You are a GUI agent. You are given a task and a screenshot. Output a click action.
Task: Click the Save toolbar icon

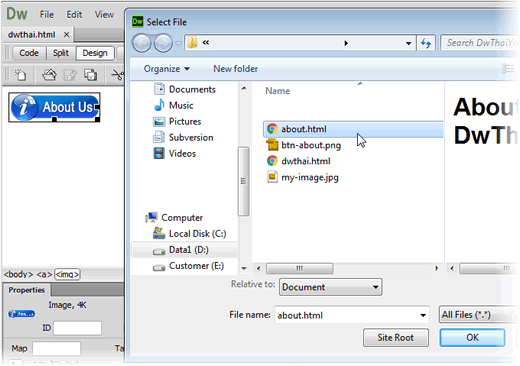coord(70,75)
